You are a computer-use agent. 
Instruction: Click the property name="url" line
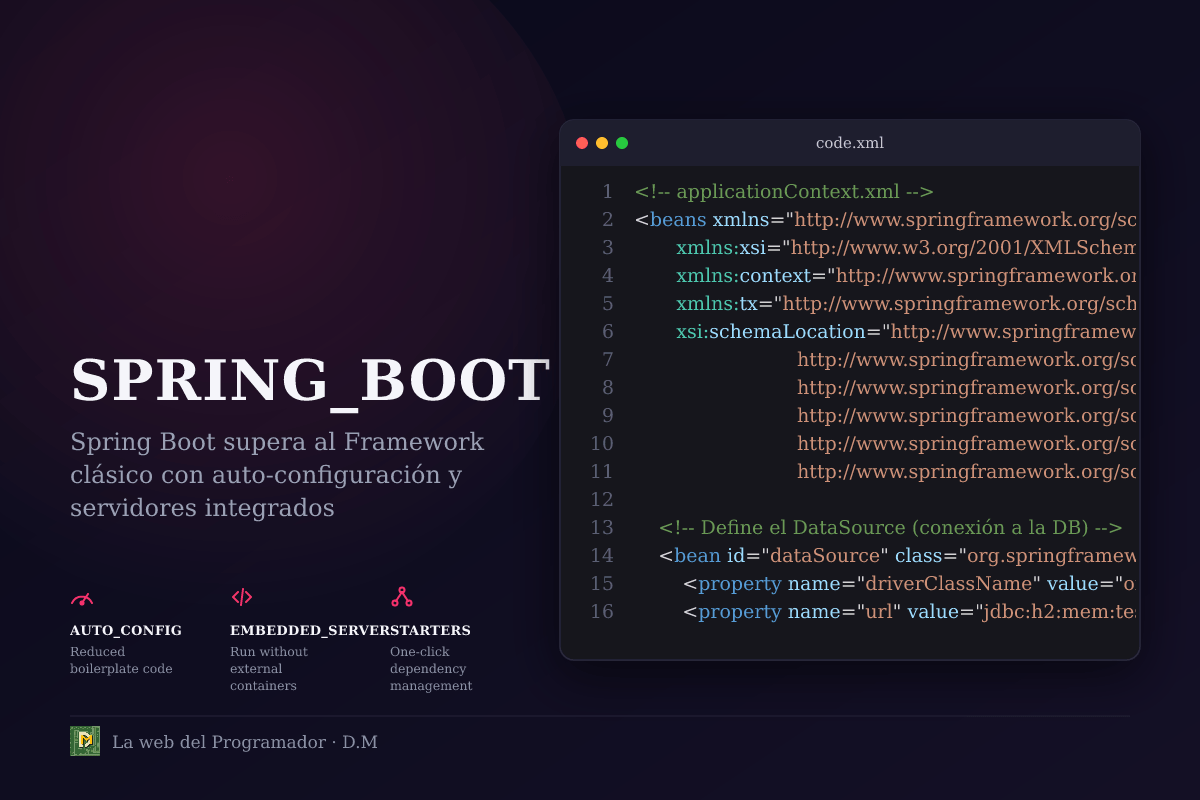[x=910, y=611]
